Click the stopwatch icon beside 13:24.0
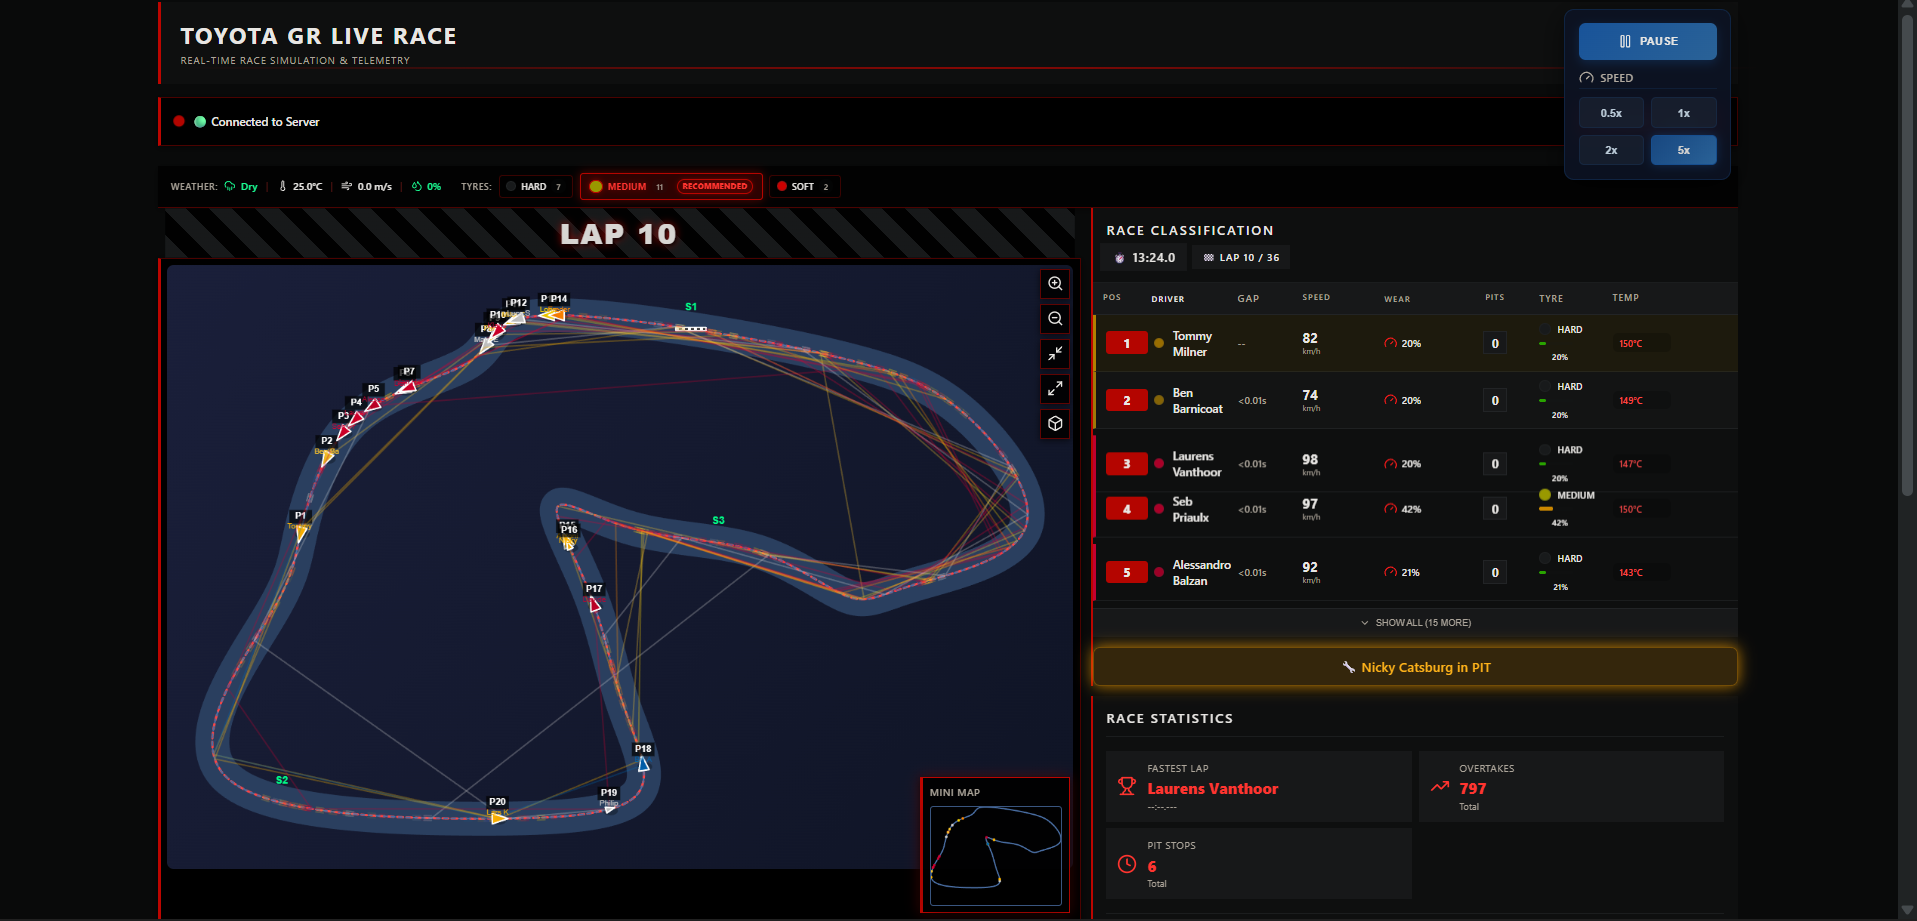 tap(1120, 258)
